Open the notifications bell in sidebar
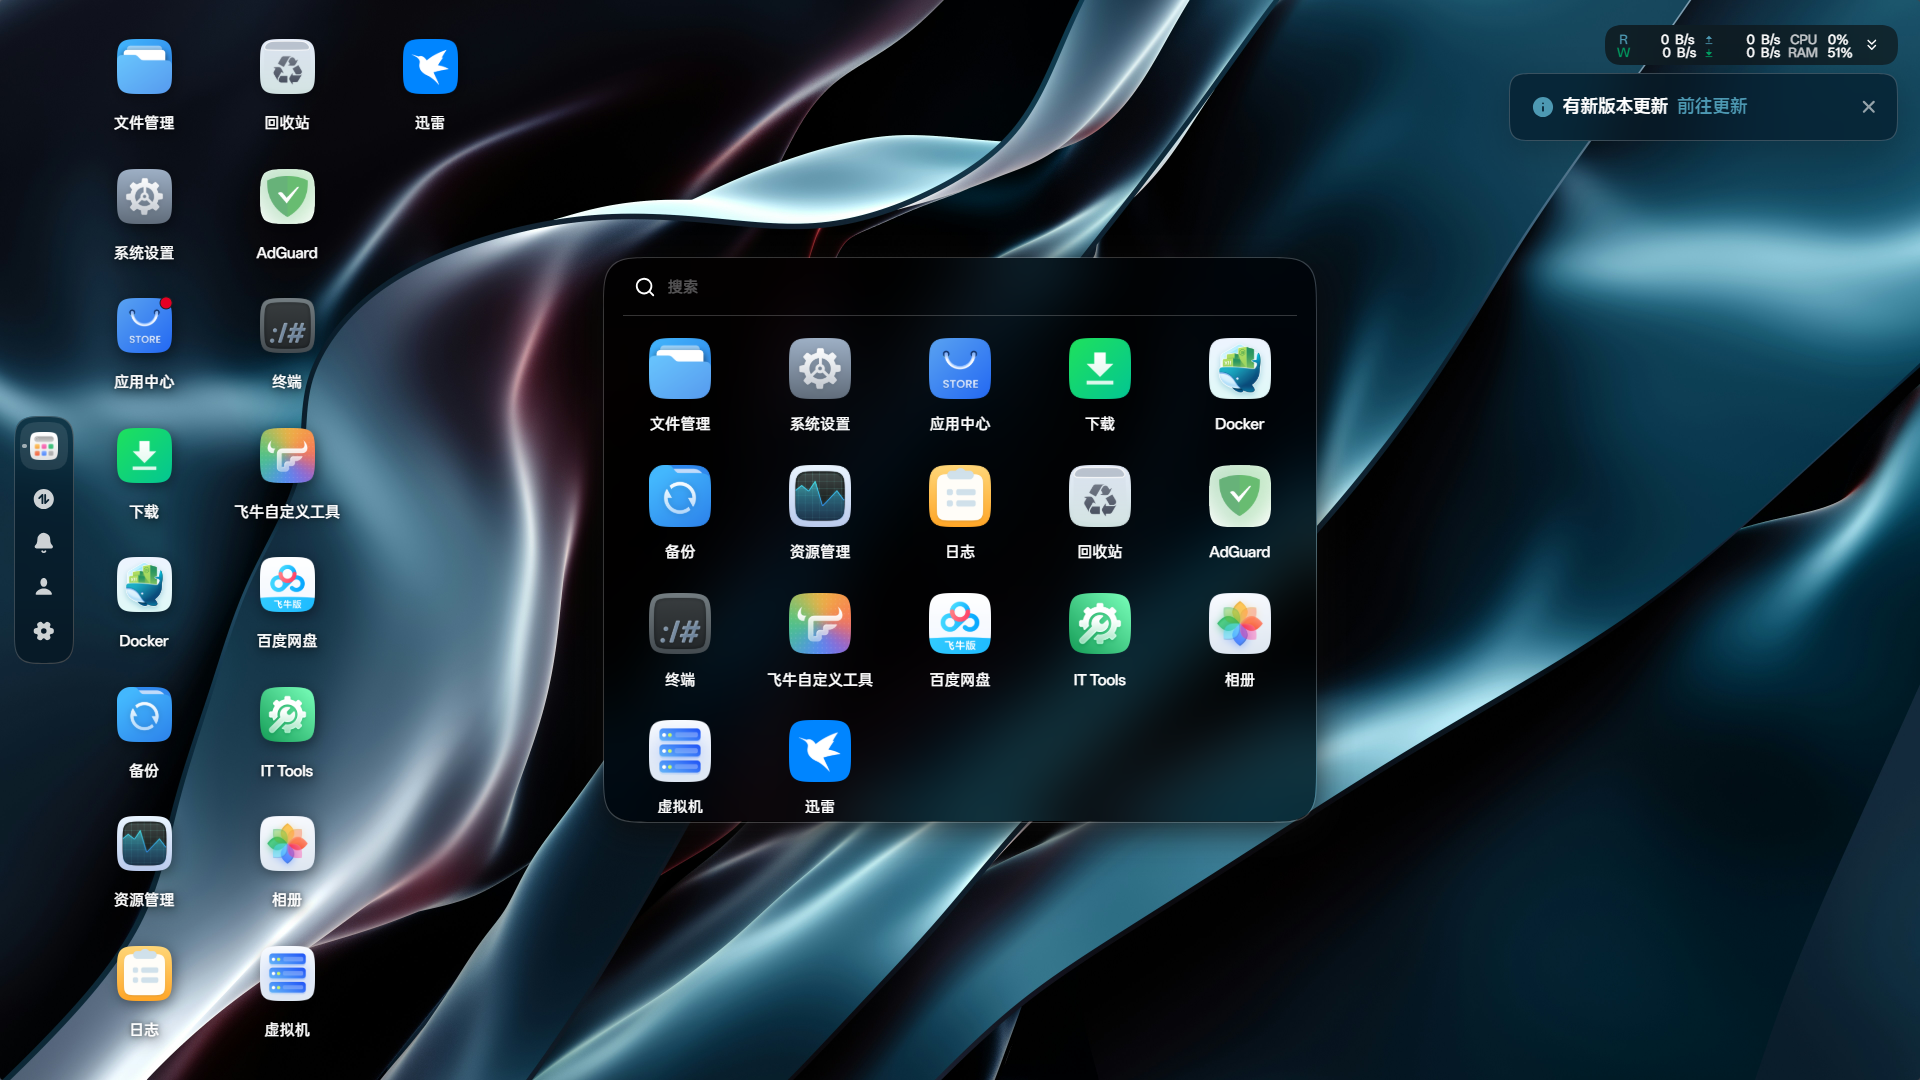 pos(44,543)
